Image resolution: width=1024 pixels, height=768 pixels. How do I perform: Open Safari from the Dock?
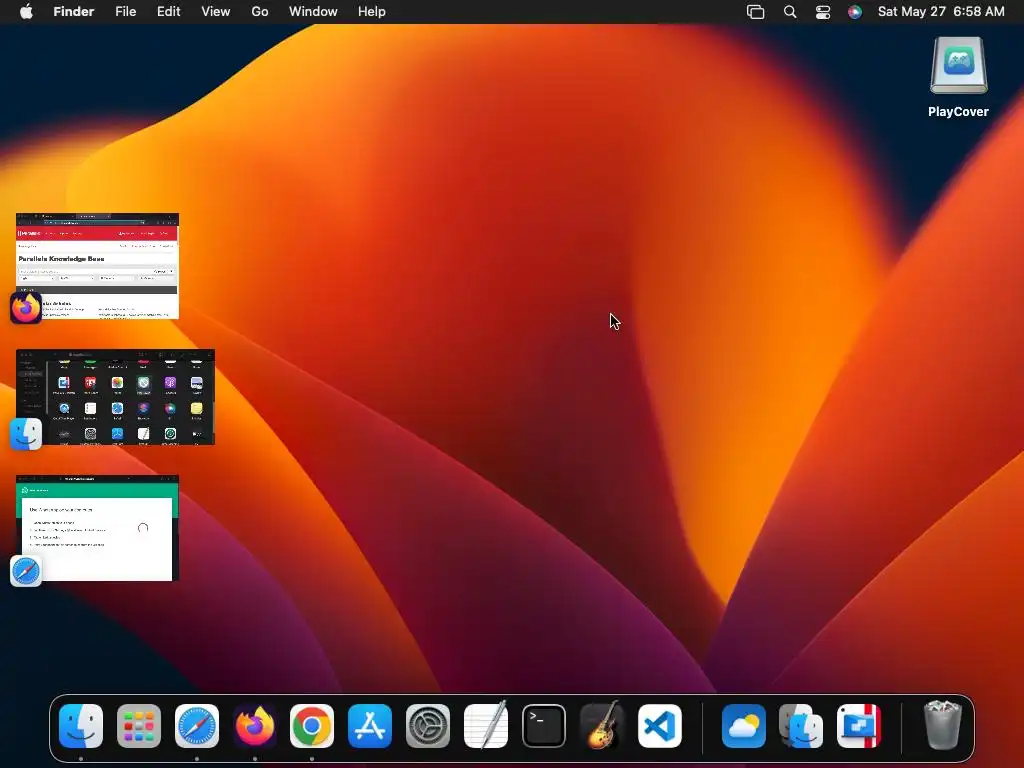click(197, 726)
